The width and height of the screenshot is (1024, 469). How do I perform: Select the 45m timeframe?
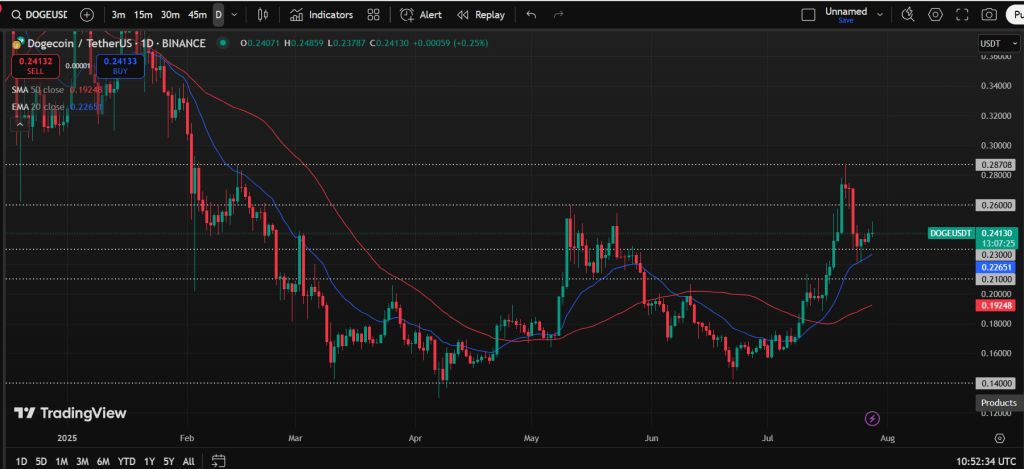coord(197,14)
